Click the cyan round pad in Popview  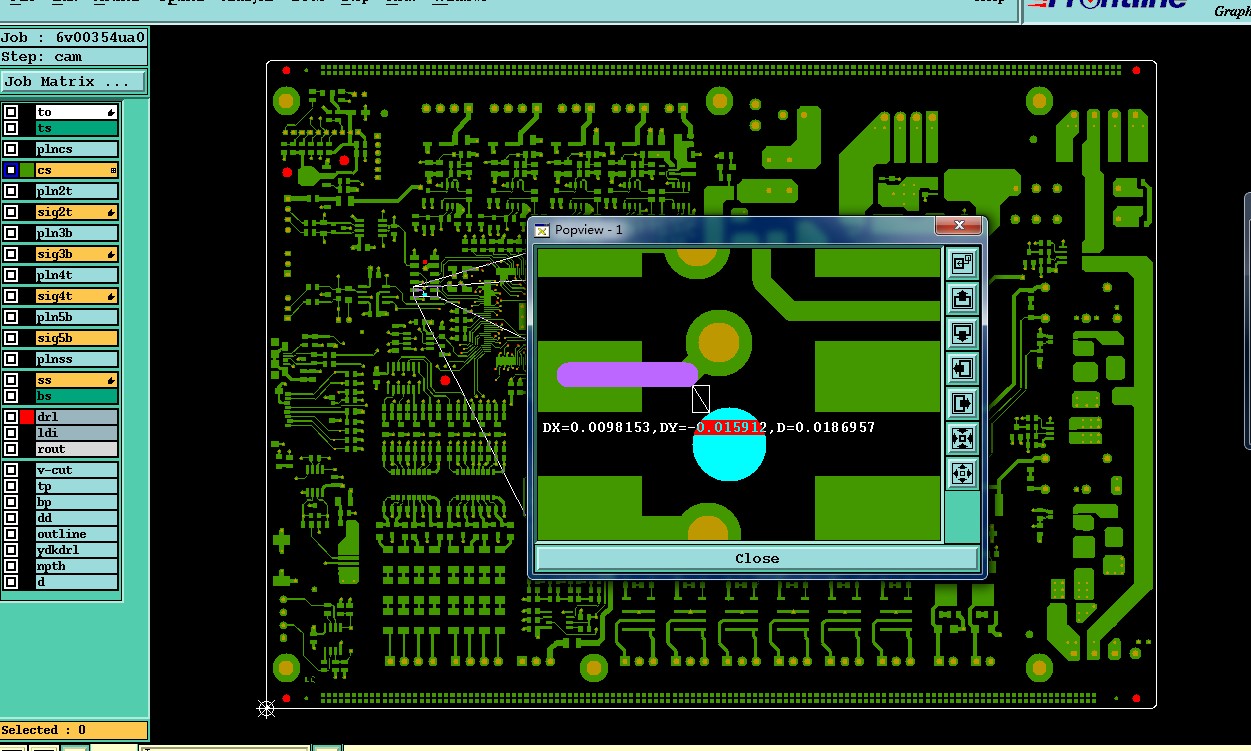pos(729,445)
